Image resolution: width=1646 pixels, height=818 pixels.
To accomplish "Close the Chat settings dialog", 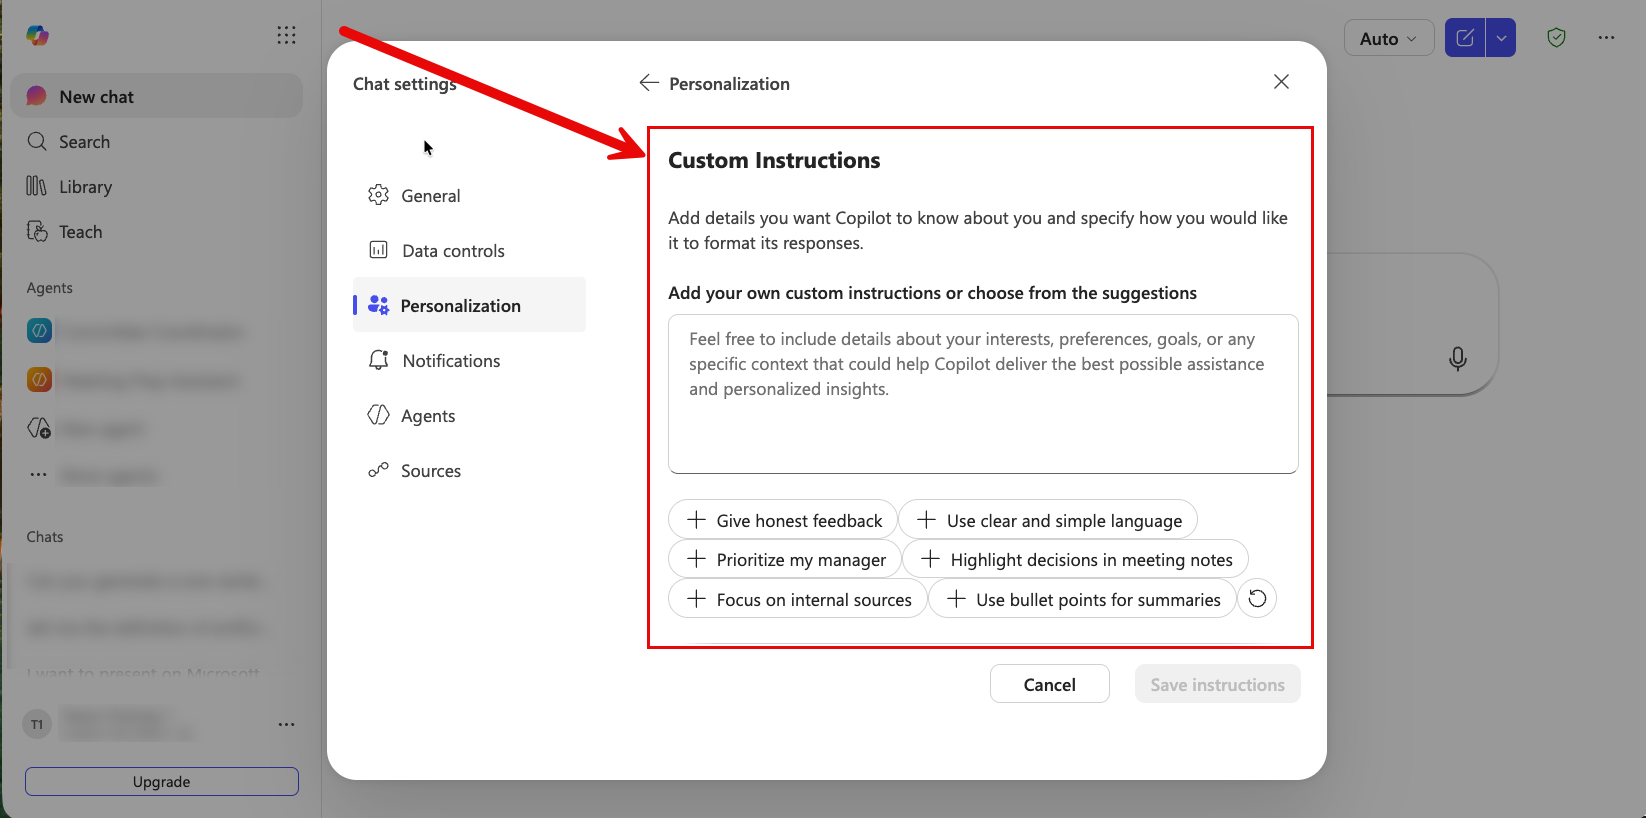I will (1281, 82).
